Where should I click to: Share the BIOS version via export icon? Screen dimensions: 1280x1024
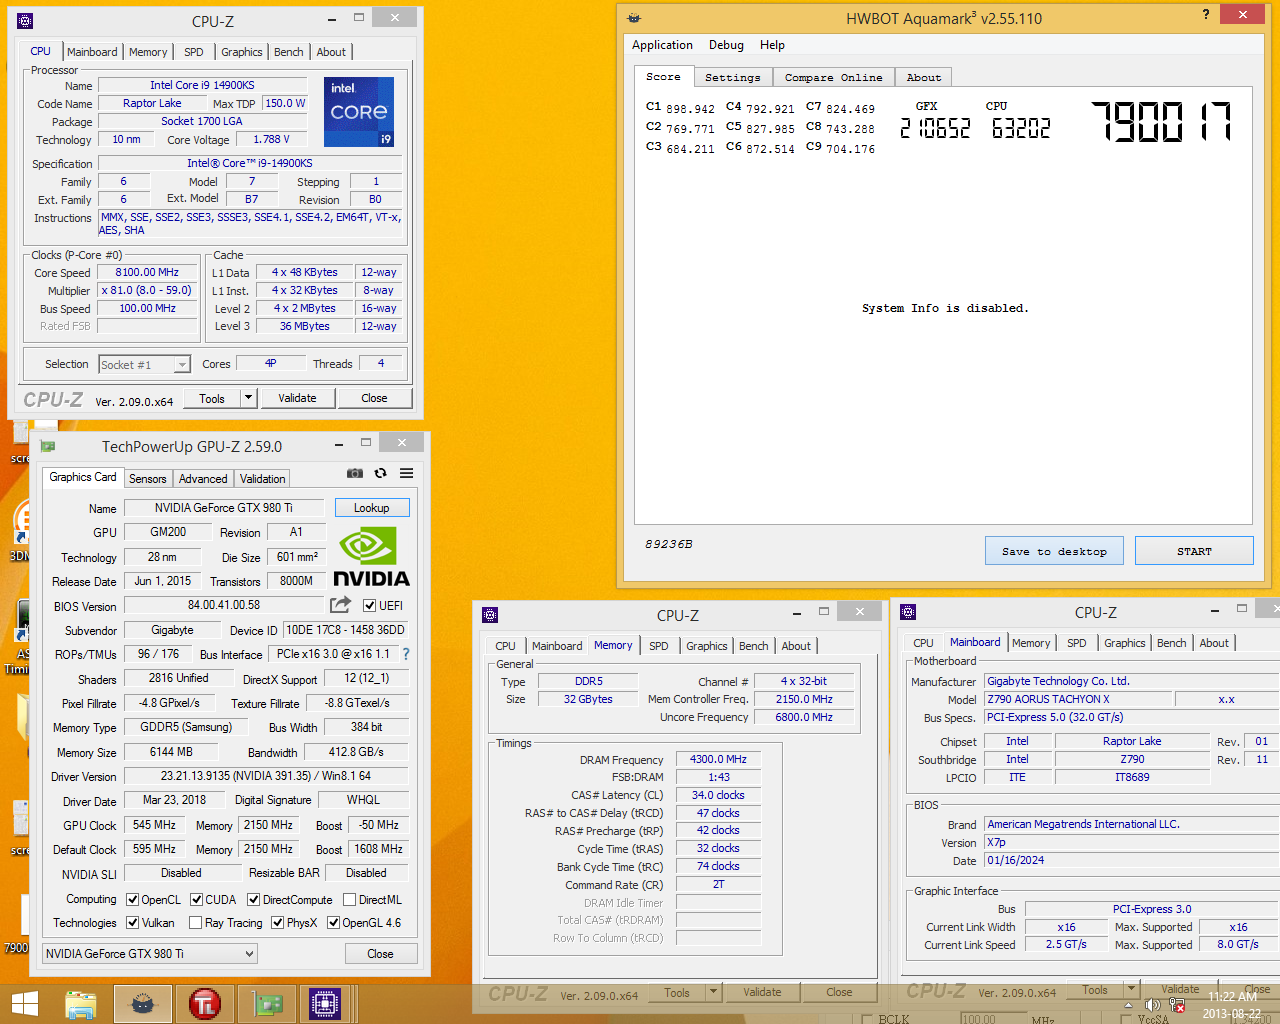[340, 605]
